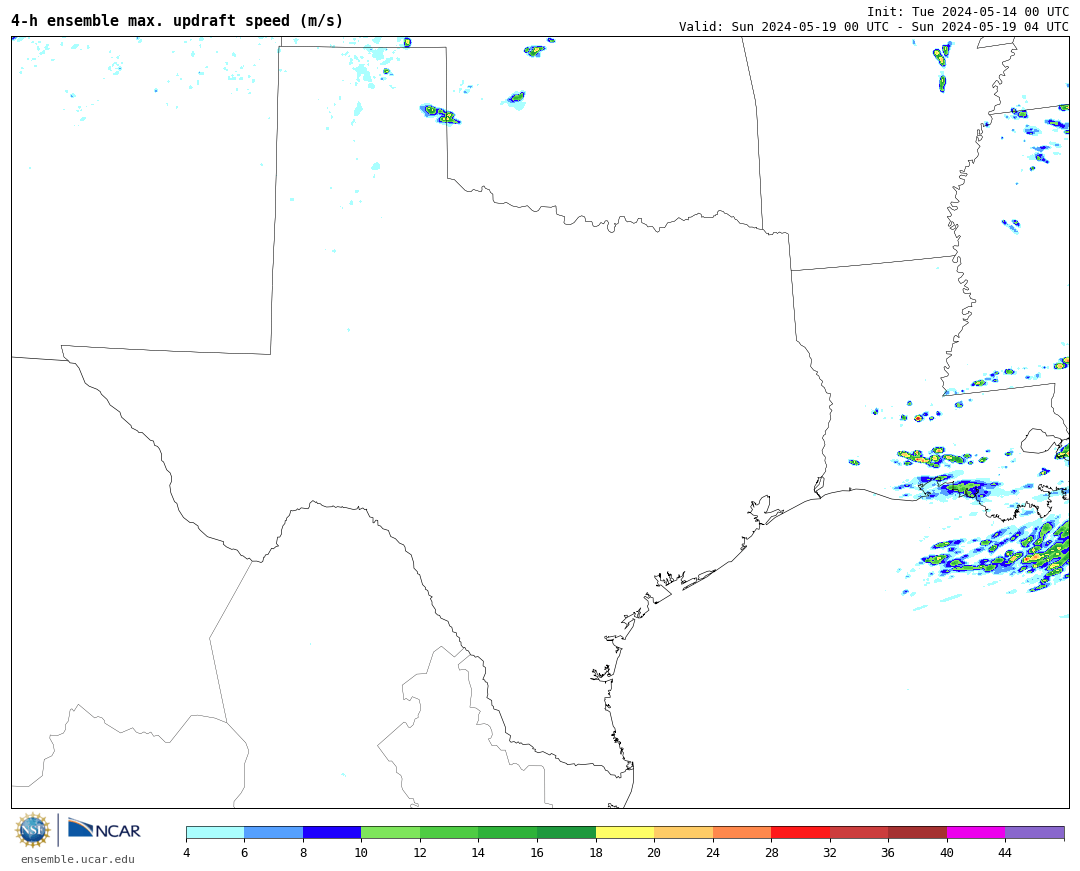Click the colorbar label '24'
This screenshot has height=871, width=1080.
pos(713,852)
